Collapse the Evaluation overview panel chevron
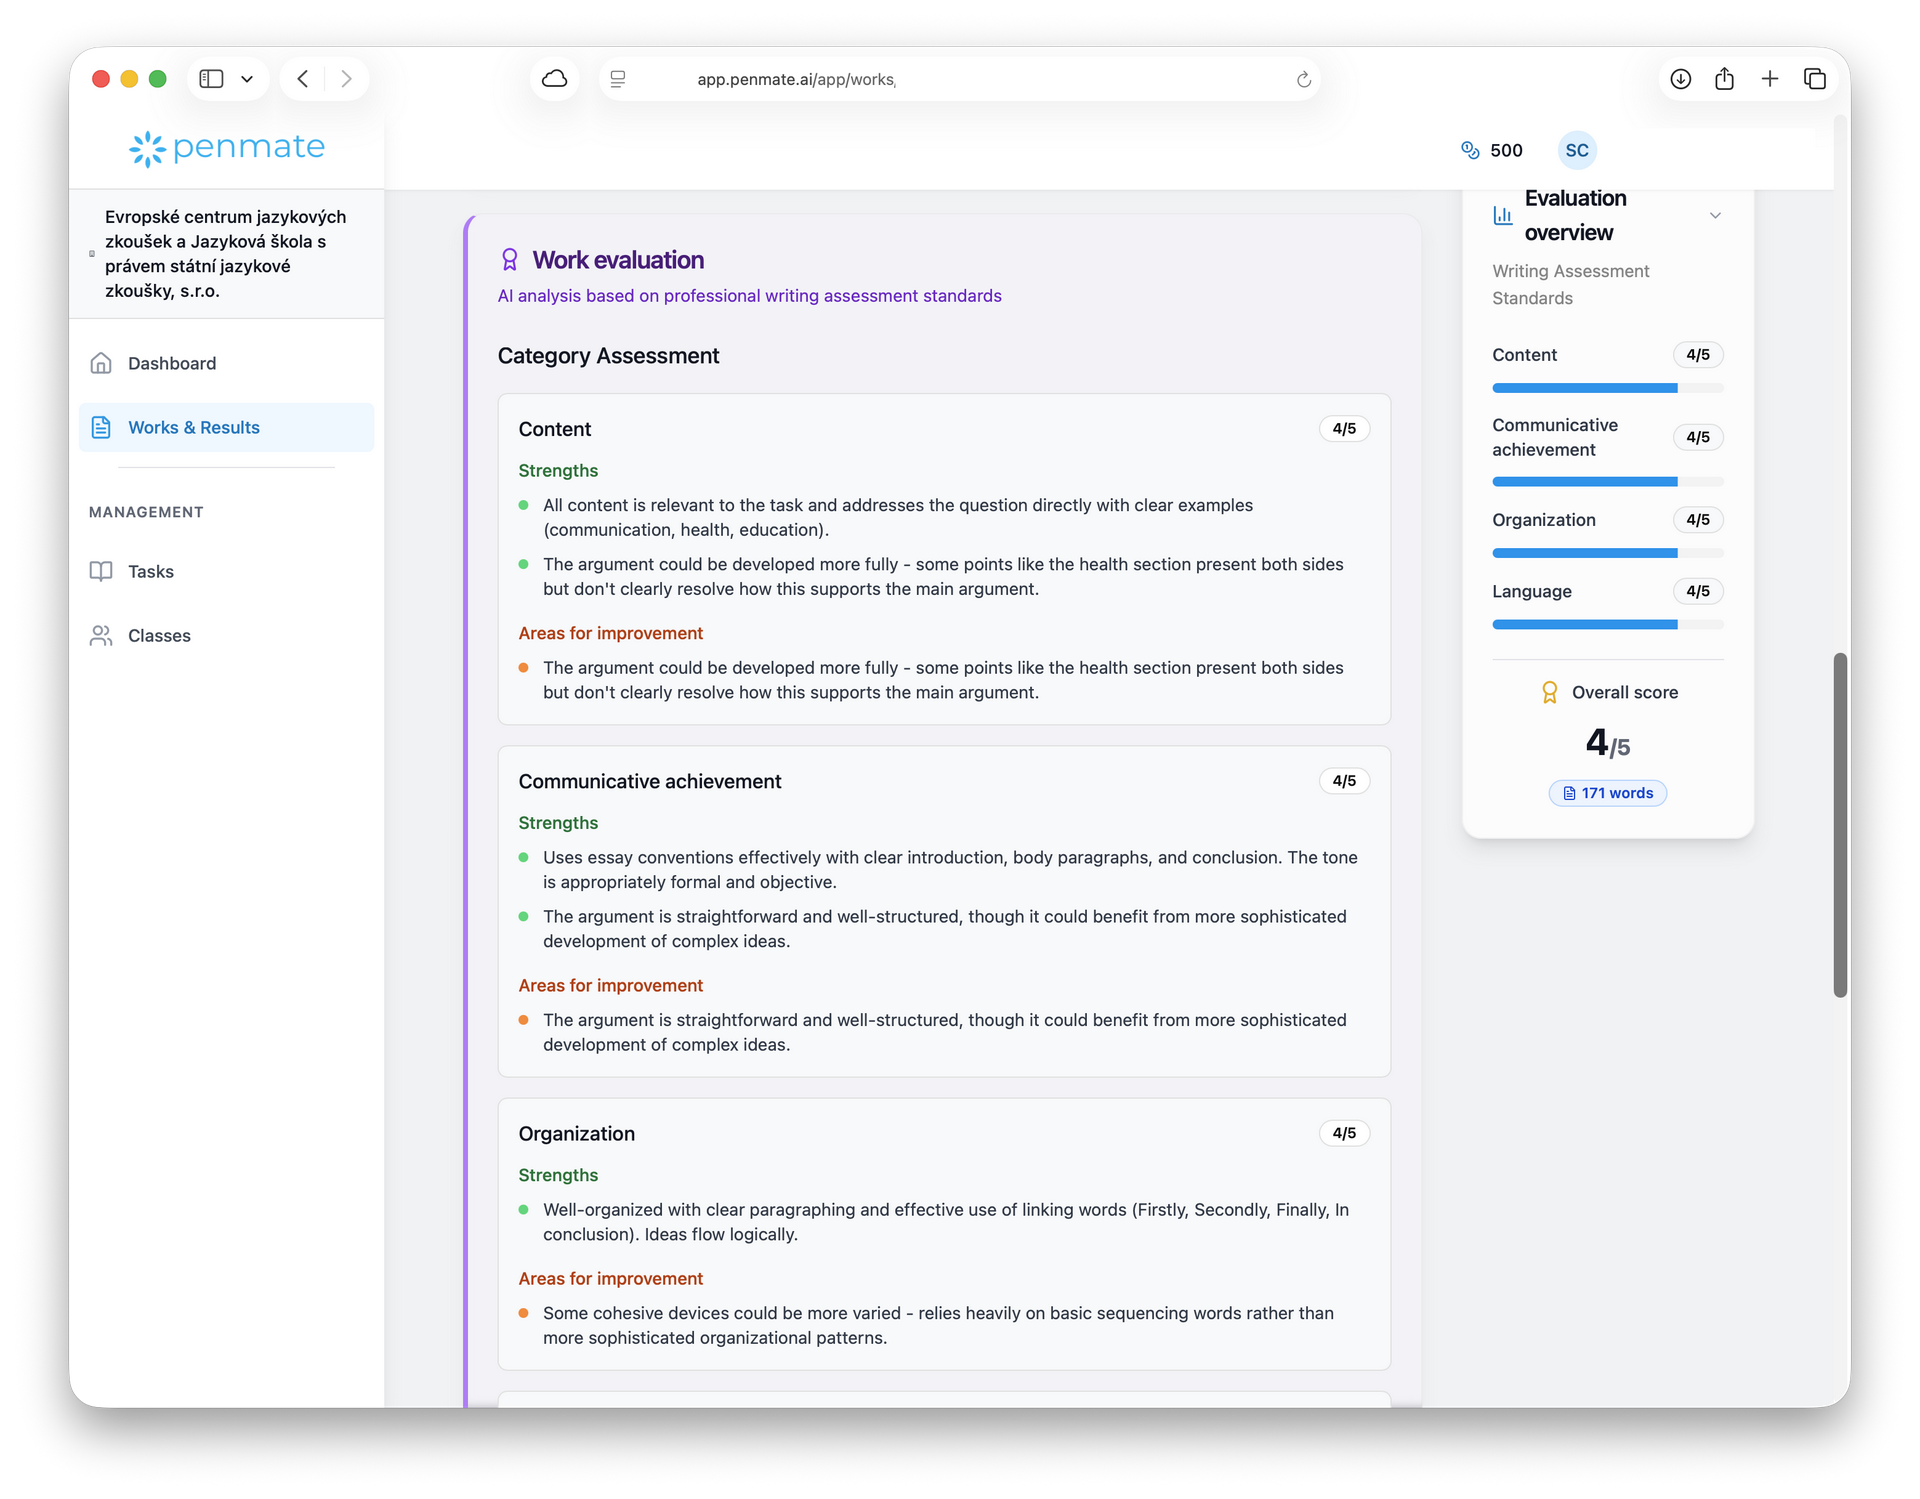The width and height of the screenshot is (1920, 1499). tap(1714, 215)
